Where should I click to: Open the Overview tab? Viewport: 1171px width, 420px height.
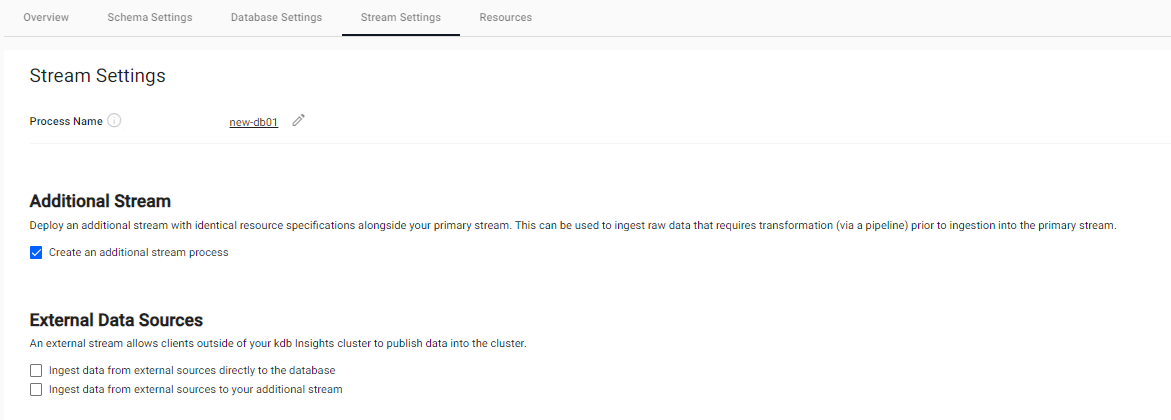pos(46,18)
